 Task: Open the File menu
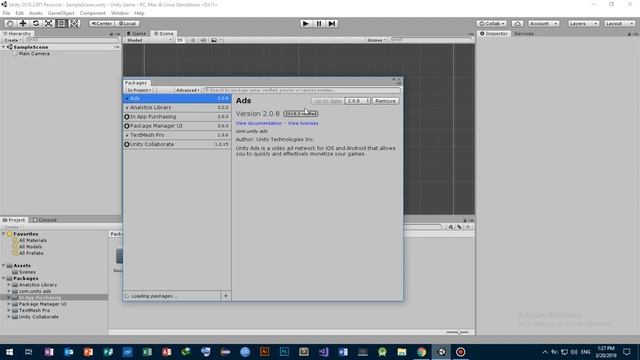pyautogui.click(x=7, y=13)
